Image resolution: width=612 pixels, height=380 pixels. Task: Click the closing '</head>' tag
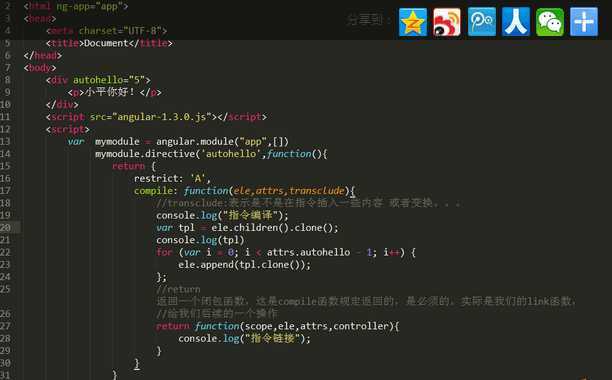coord(42,55)
